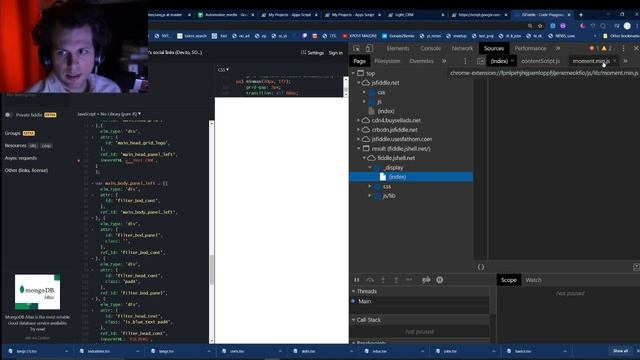Open JavaScript + No-Library settings dropdown
This screenshot has width=640, height=360.
(x=109, y=114)
